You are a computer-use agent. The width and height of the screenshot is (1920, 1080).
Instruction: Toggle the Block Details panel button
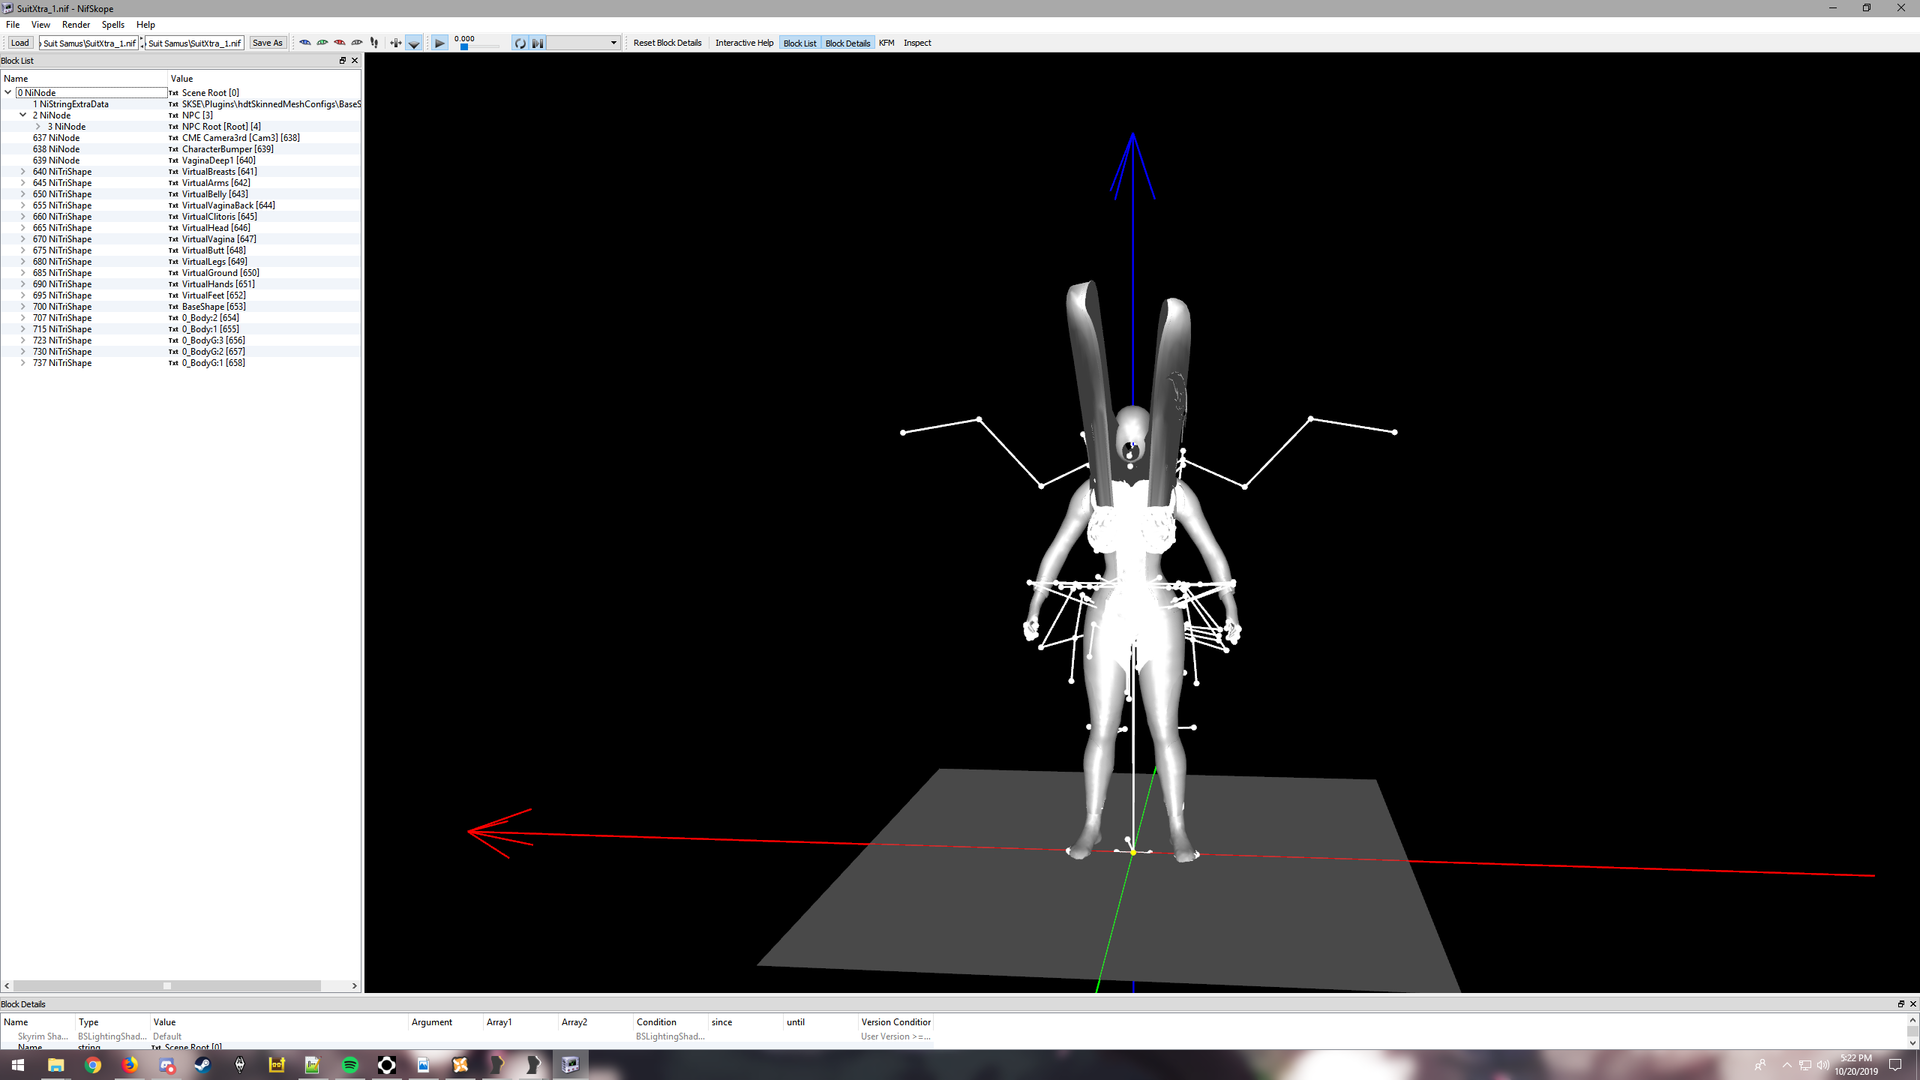click(x=848, y=43)
